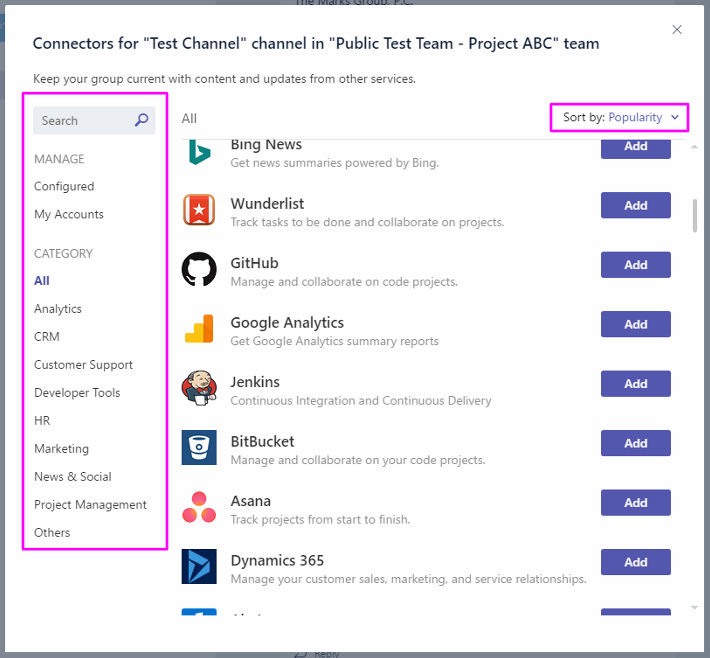Click the scrollbar up arrow
Screen dimensions: 710x658
point(695,147)
